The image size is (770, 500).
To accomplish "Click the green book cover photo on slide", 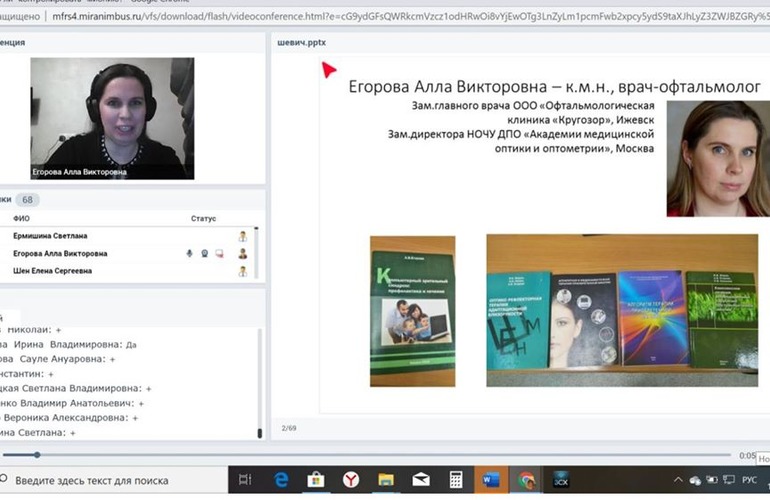I will 412,311.
